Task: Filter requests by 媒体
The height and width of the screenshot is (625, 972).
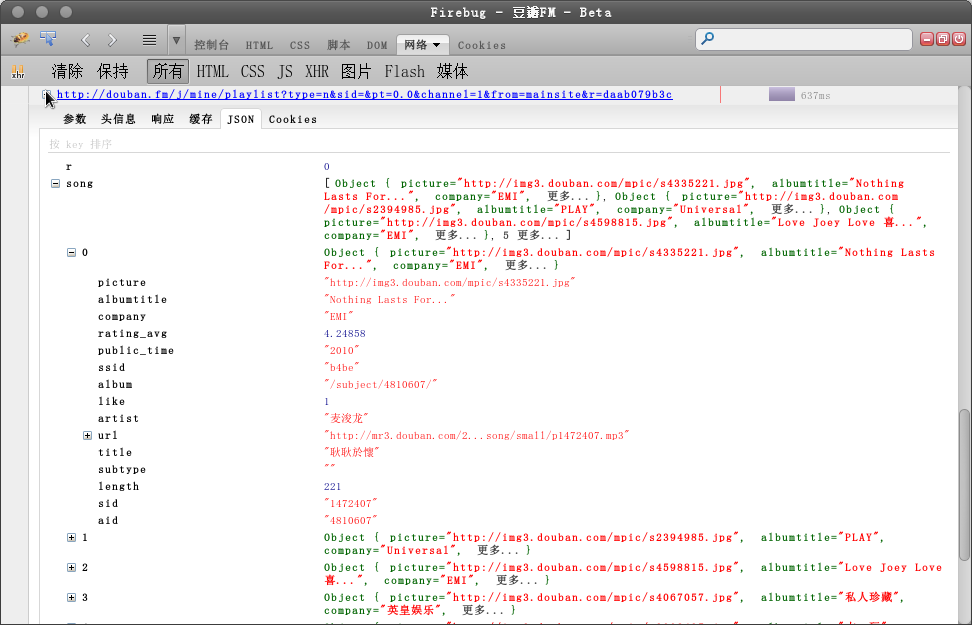Action: 453,71
